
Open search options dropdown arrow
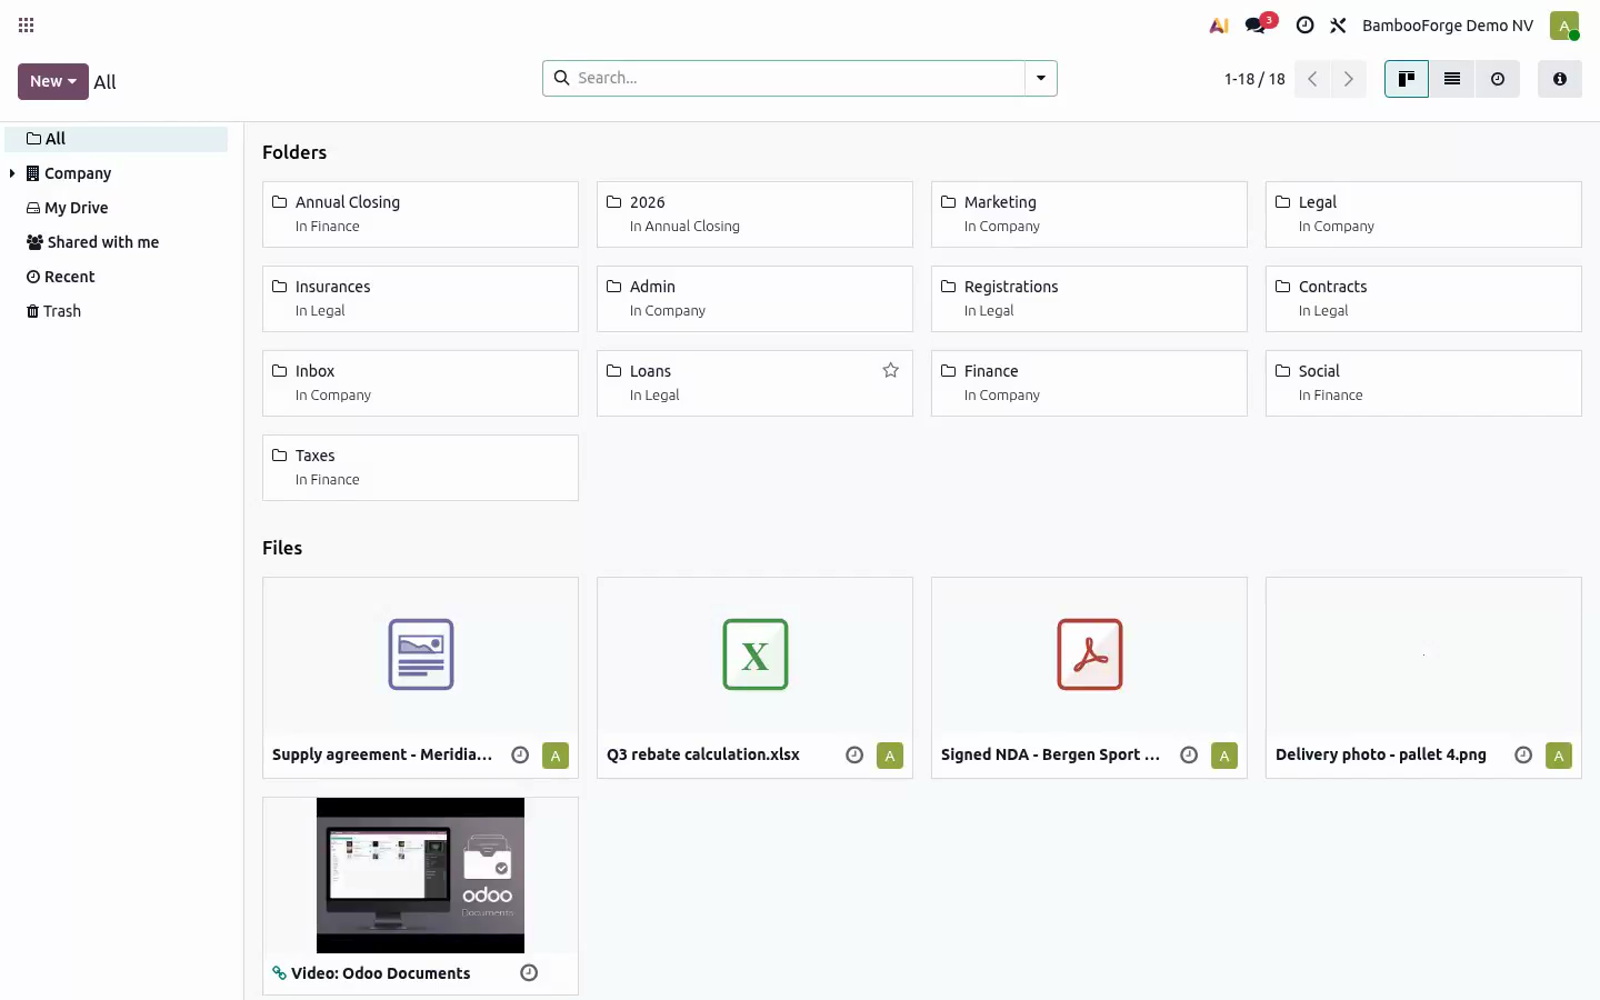click(x=1041, y=78)
